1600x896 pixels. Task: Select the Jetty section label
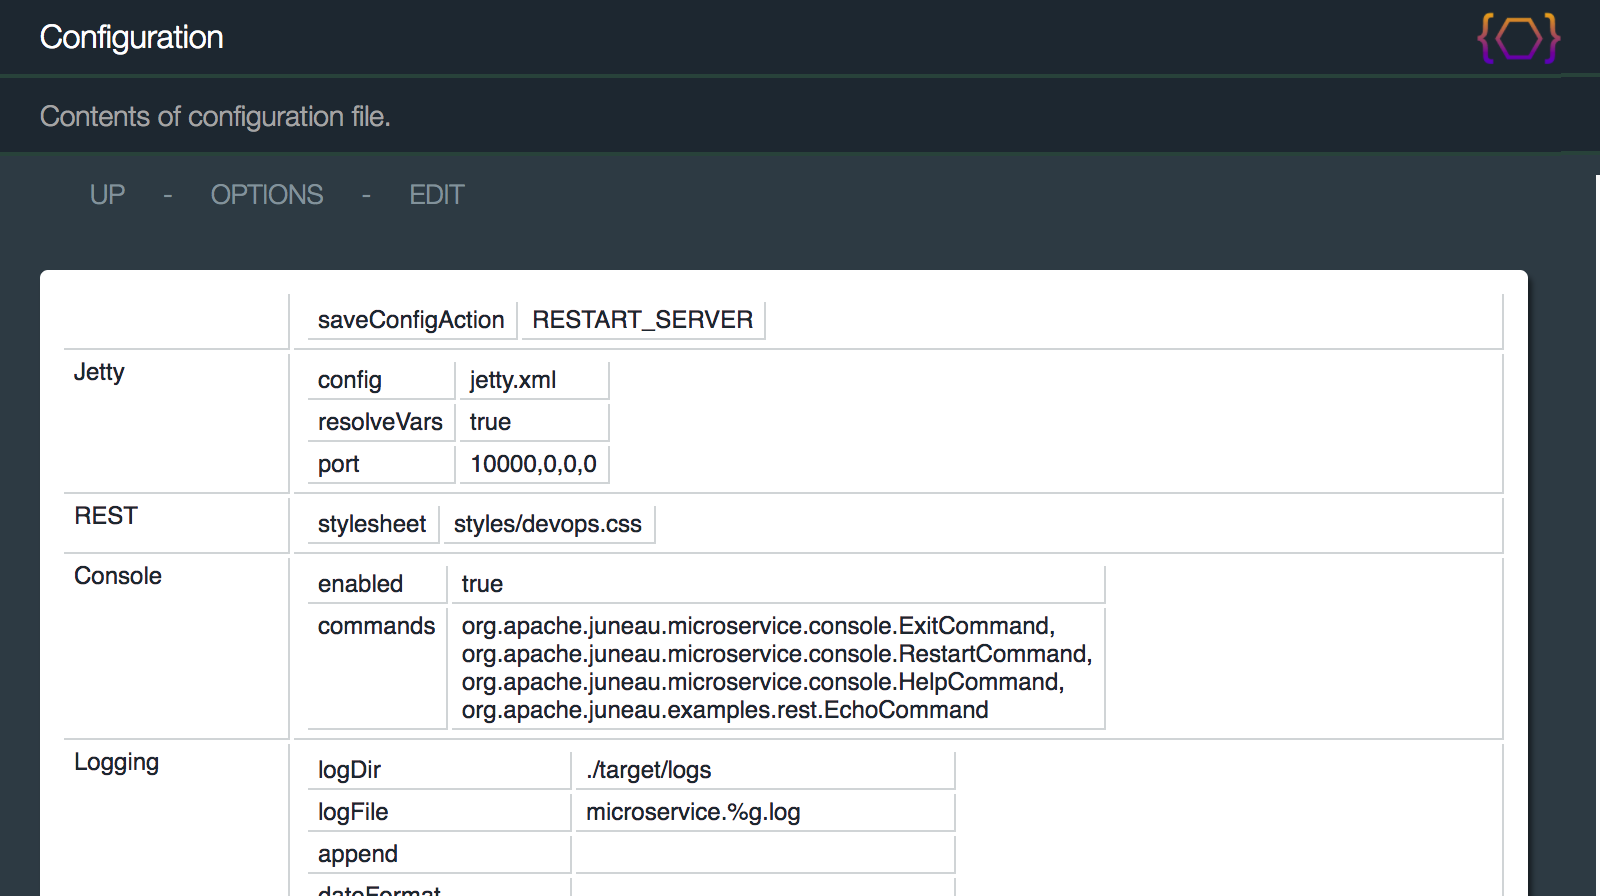[x=99, y=372]
